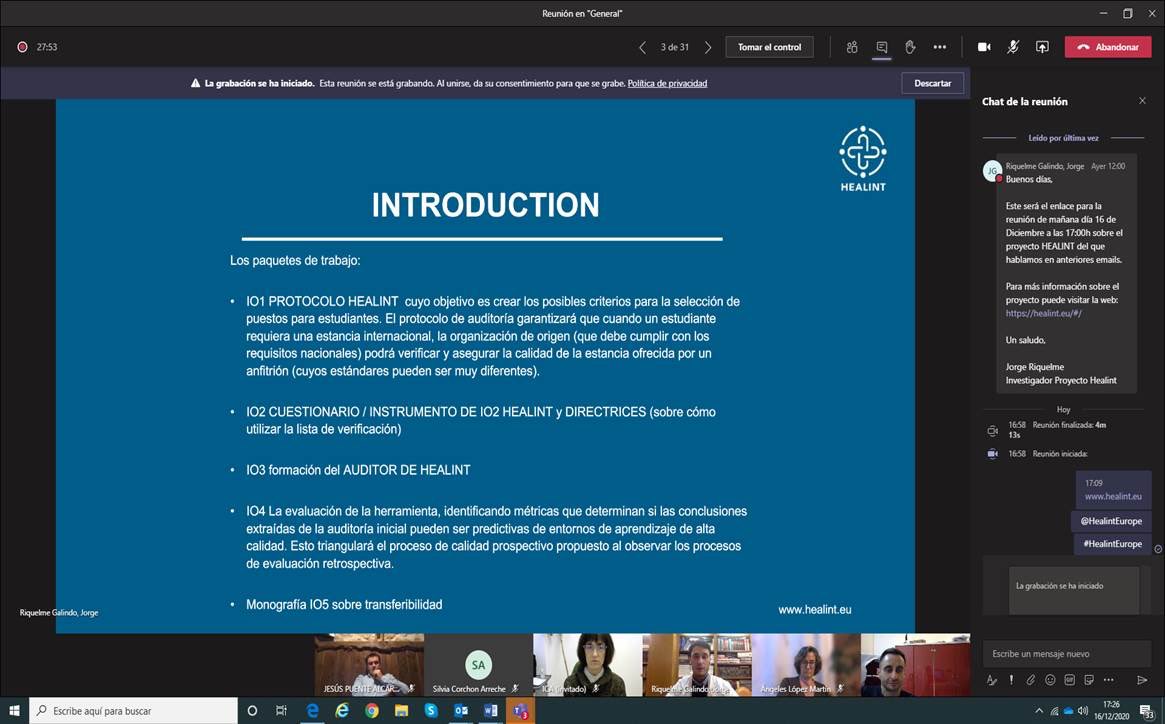Open the https://healint.eu/#/ link in chat

pyautogui.click(x=1043, y=313)
